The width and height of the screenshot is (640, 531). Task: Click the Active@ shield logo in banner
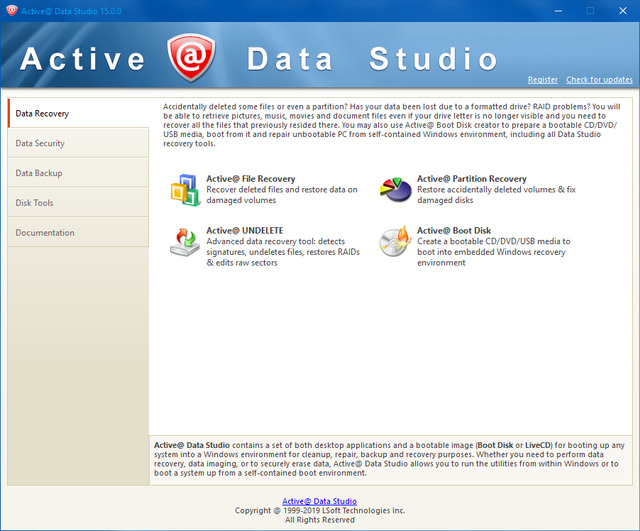coord(191,58)
